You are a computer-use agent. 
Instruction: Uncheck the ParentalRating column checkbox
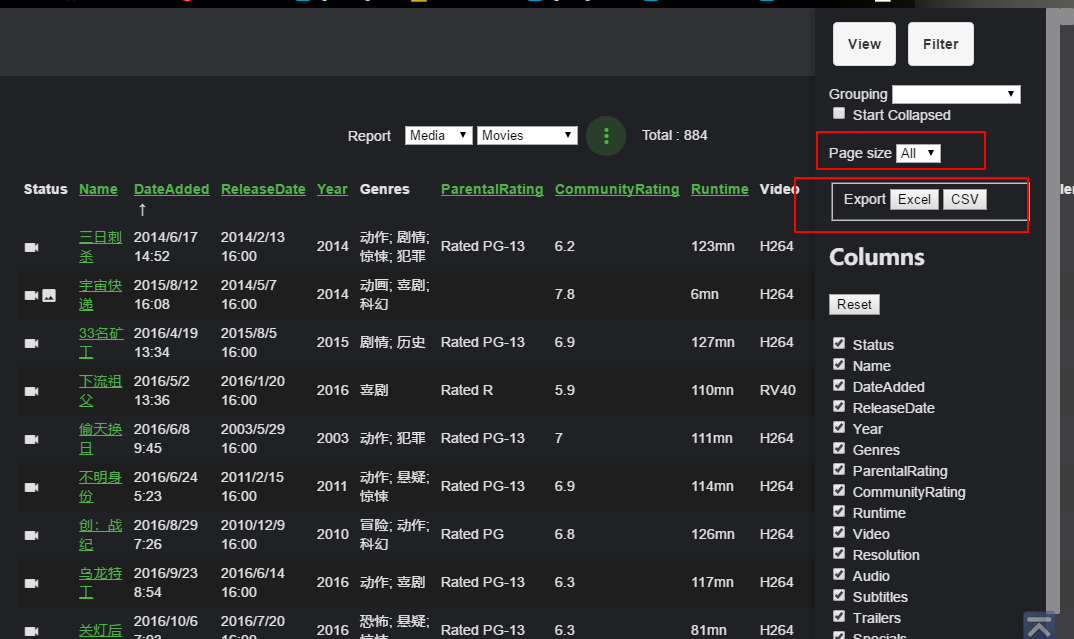pyautogui.click(x=839, y=470)
